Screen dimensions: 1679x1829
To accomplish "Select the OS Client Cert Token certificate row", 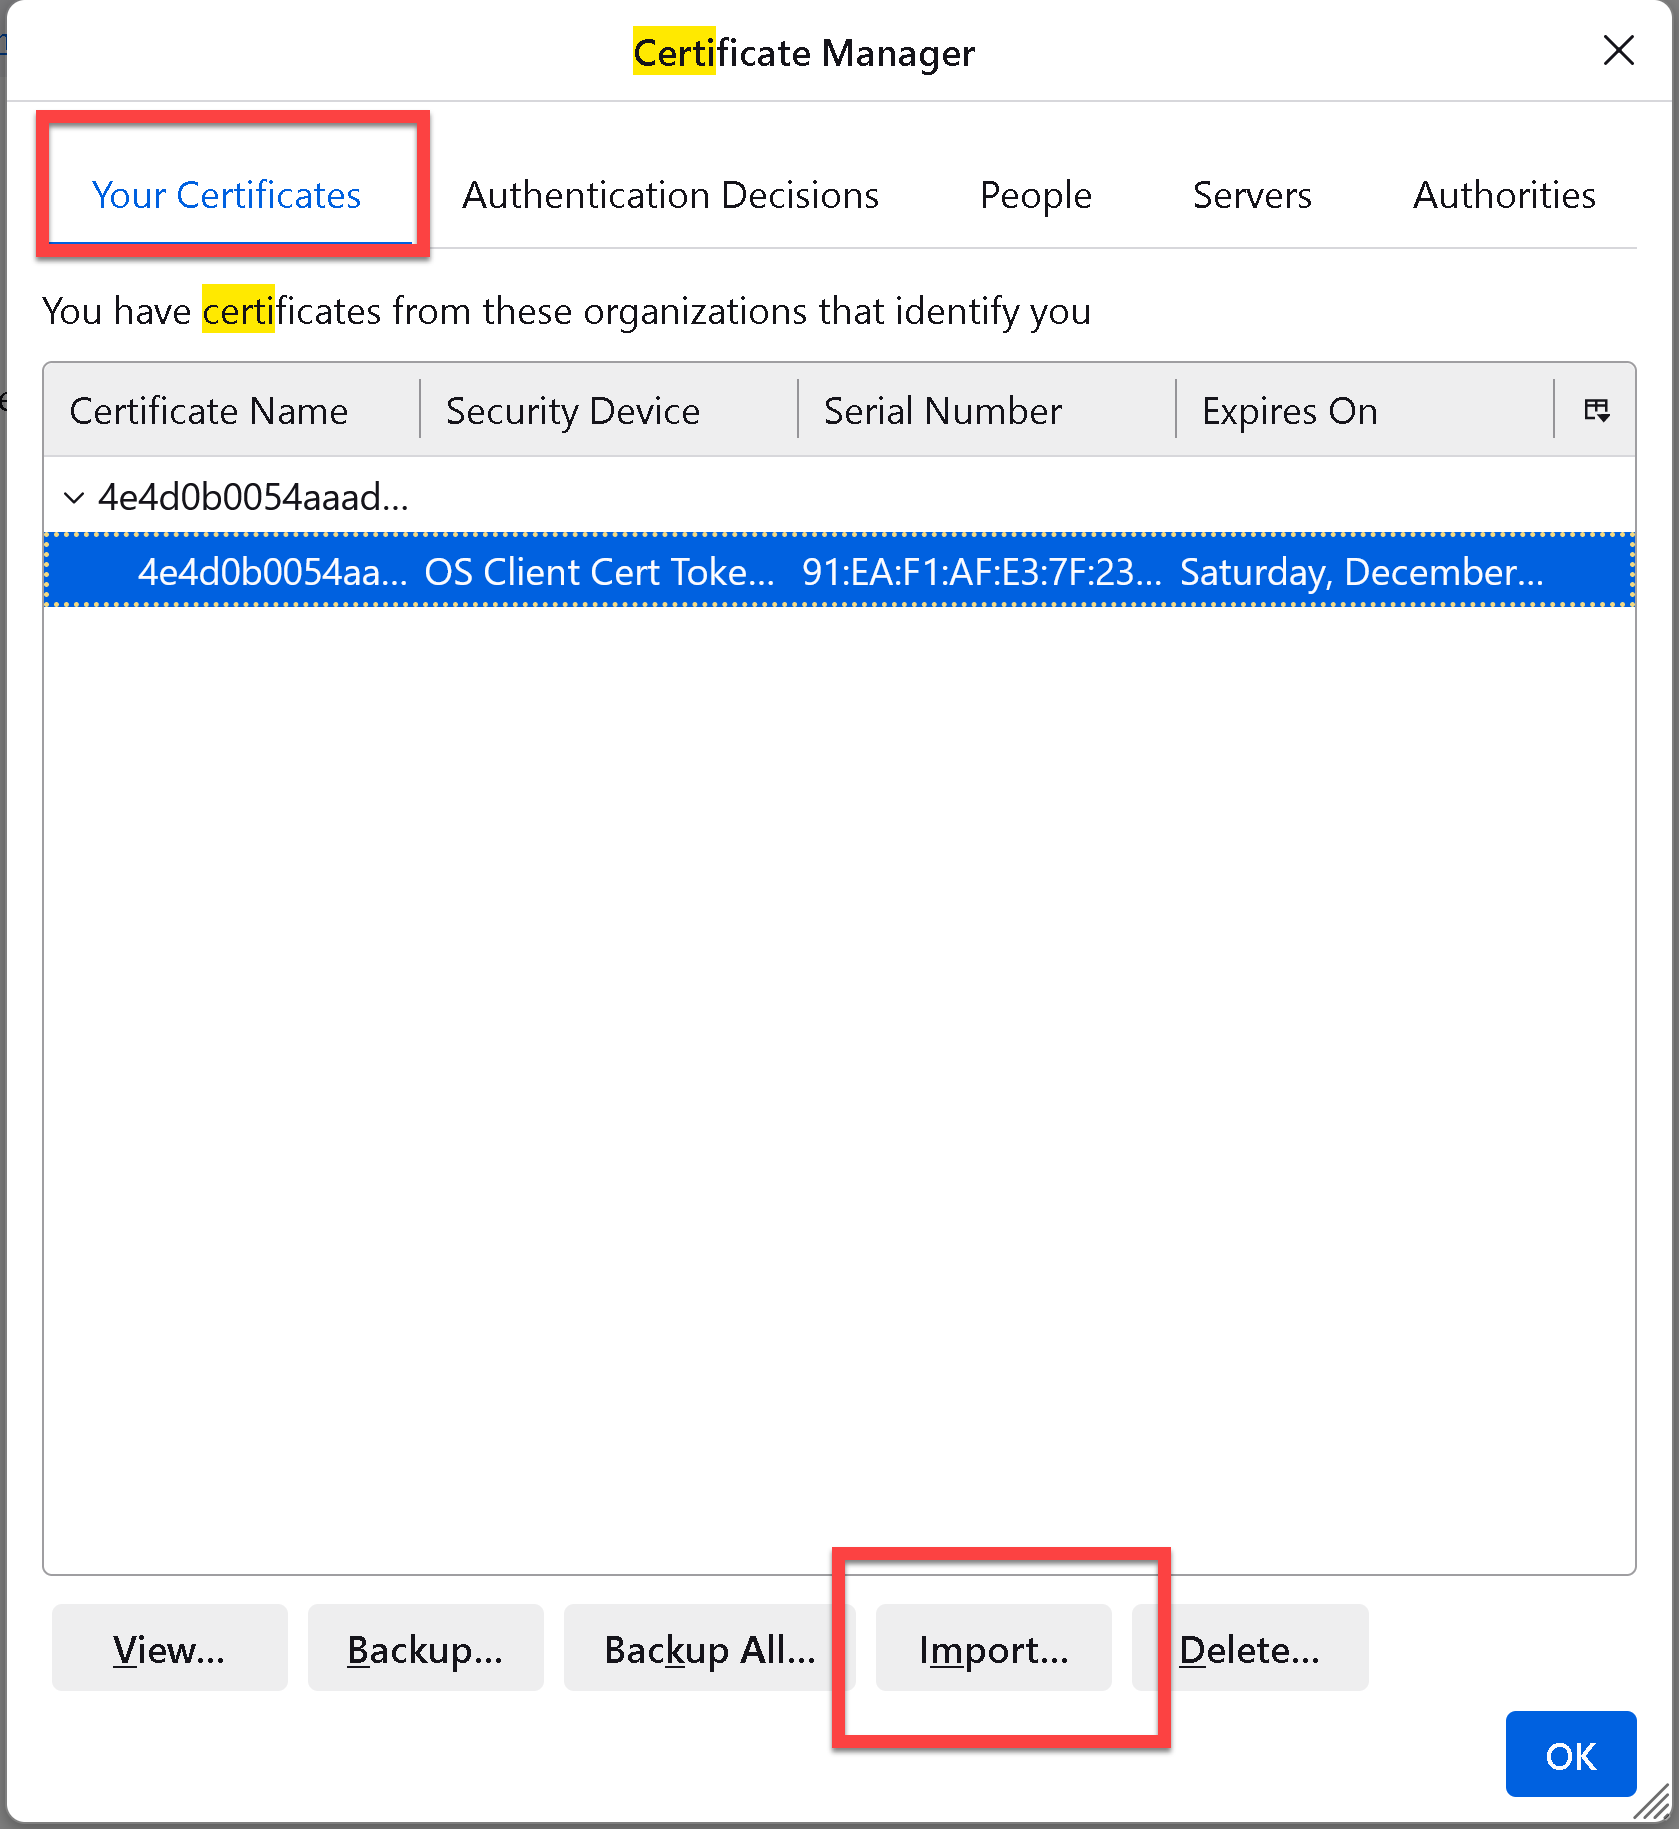I will tap(838, 571).
